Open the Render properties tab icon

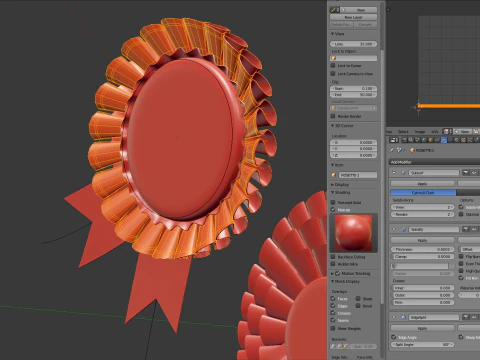pos(404,140)
